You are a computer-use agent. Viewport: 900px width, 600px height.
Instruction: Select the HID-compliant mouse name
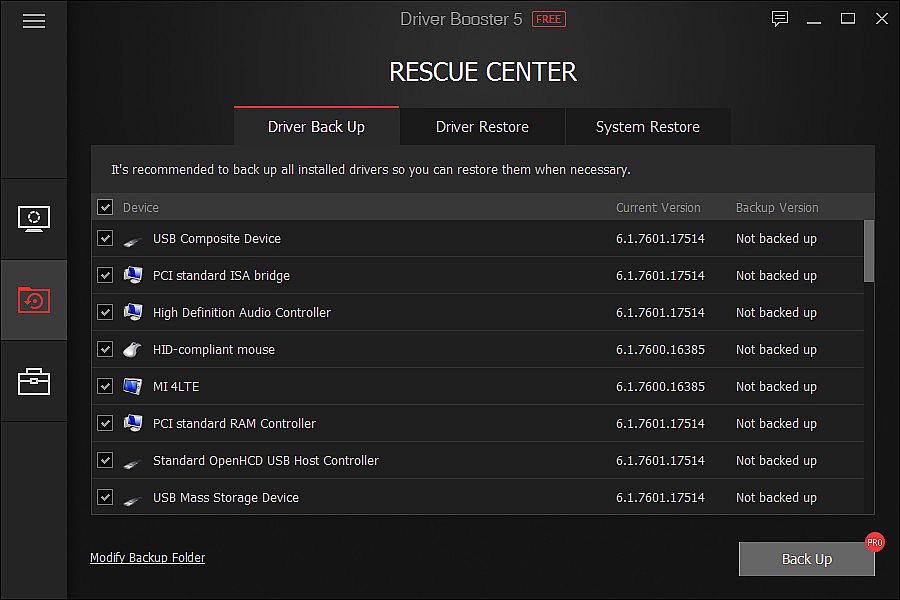pos(214,350)
